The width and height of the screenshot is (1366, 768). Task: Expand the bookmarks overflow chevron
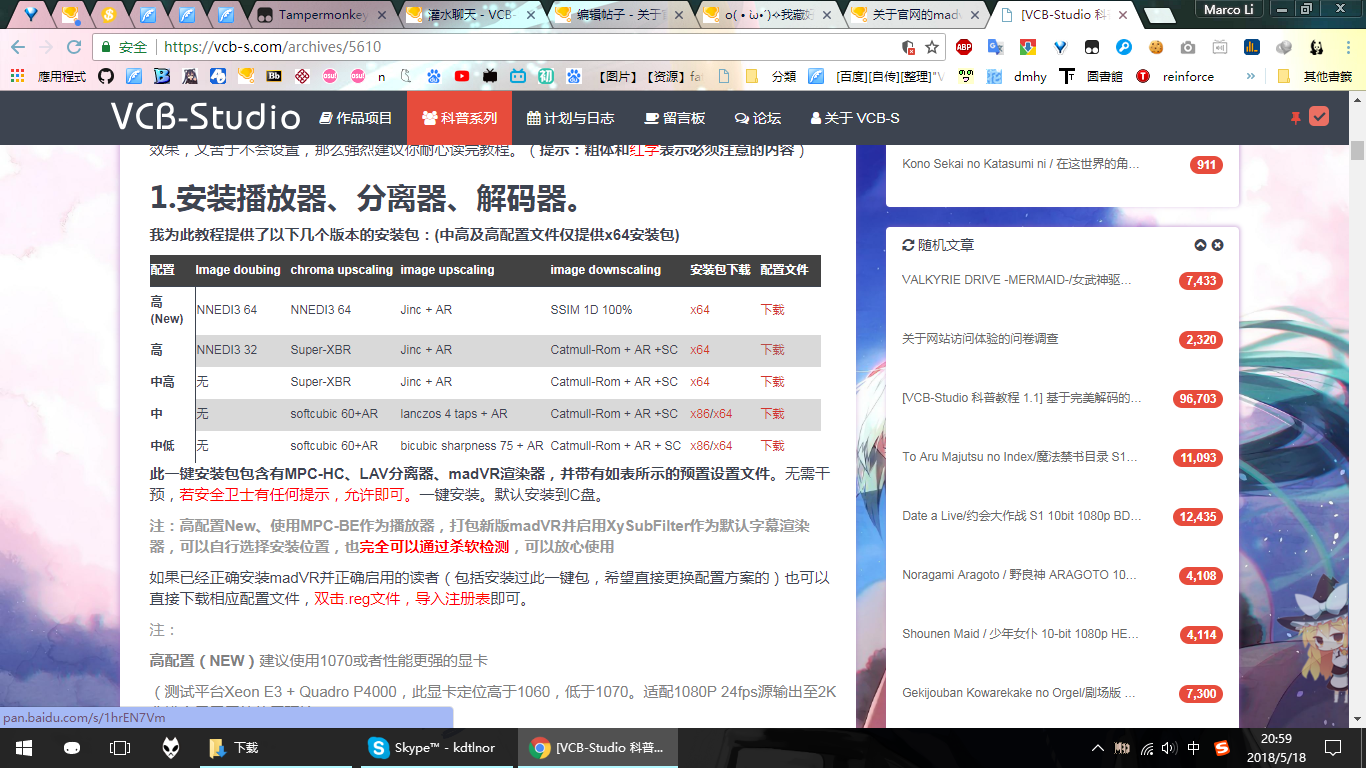pos(1250,76)
